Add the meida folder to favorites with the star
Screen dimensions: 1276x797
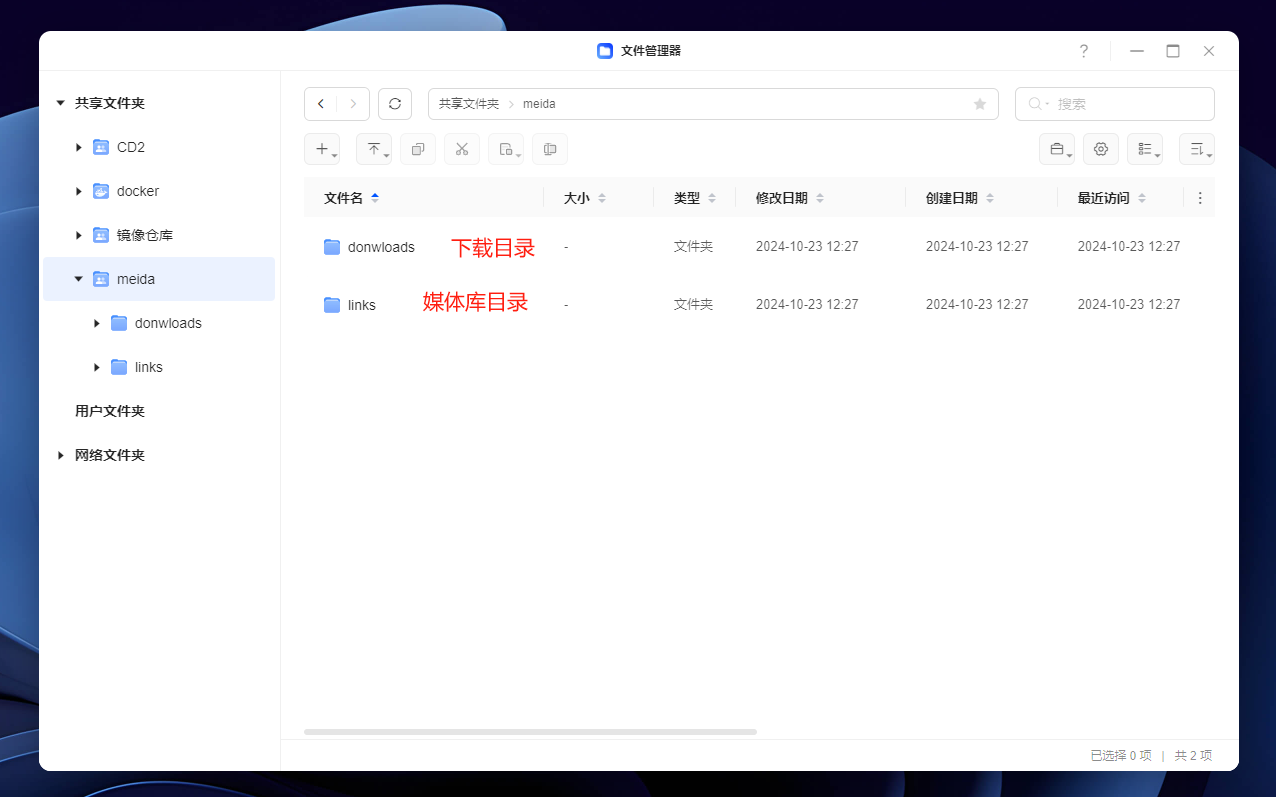pos(979,104)
